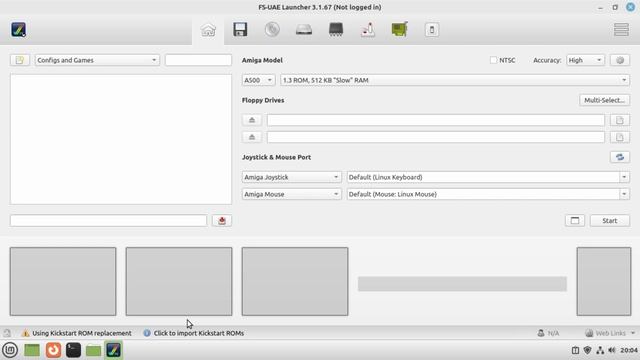Open the Input options joystick tab
Screen dimensions: 640x360
368,29
